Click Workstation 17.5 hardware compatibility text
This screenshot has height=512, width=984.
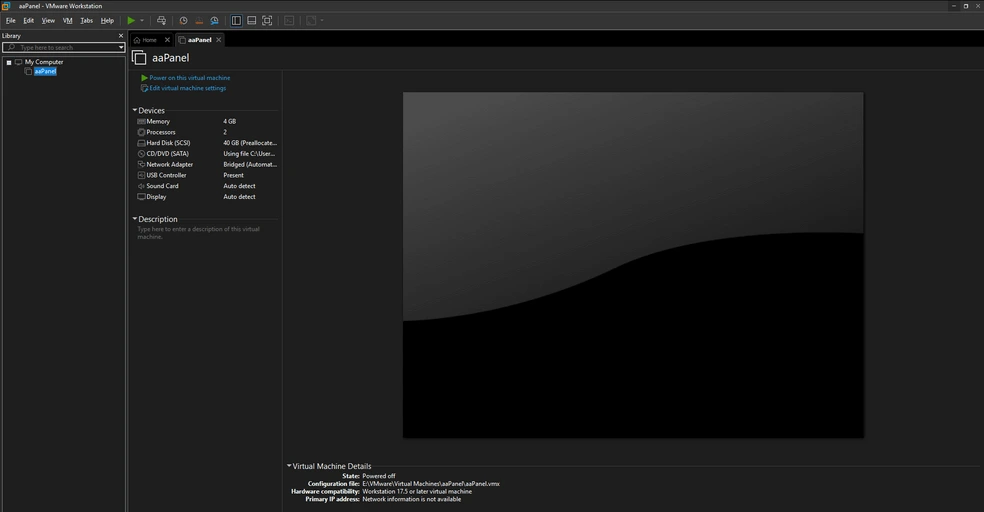pos(417,491)
